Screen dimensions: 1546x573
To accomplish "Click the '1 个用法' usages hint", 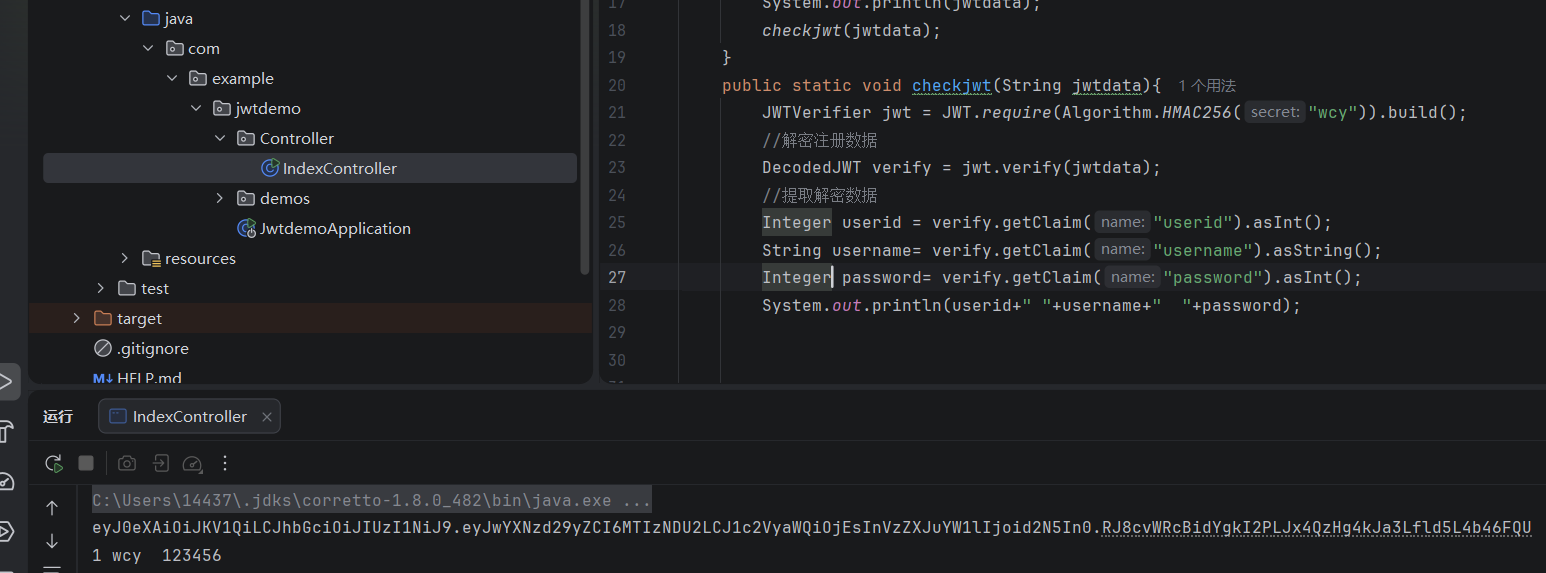I will click(x=1207, y=86).
